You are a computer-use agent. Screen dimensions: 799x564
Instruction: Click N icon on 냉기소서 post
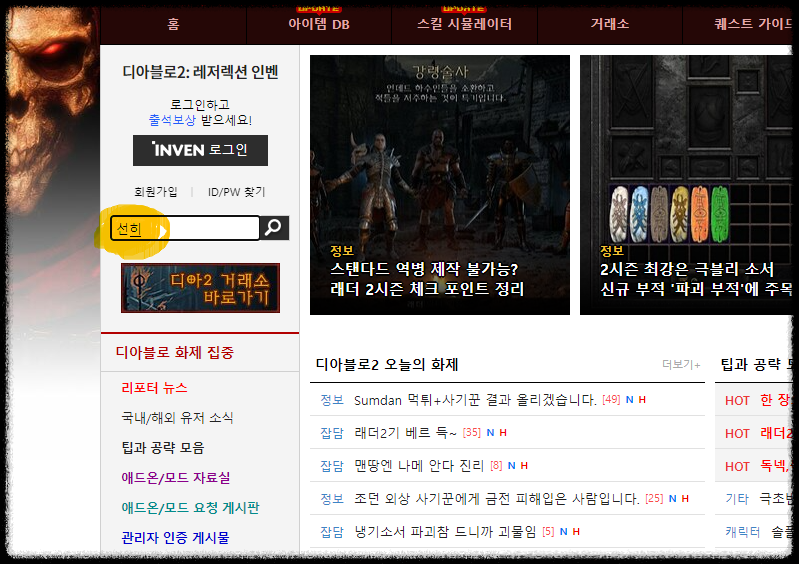click(x=564, y=531)
